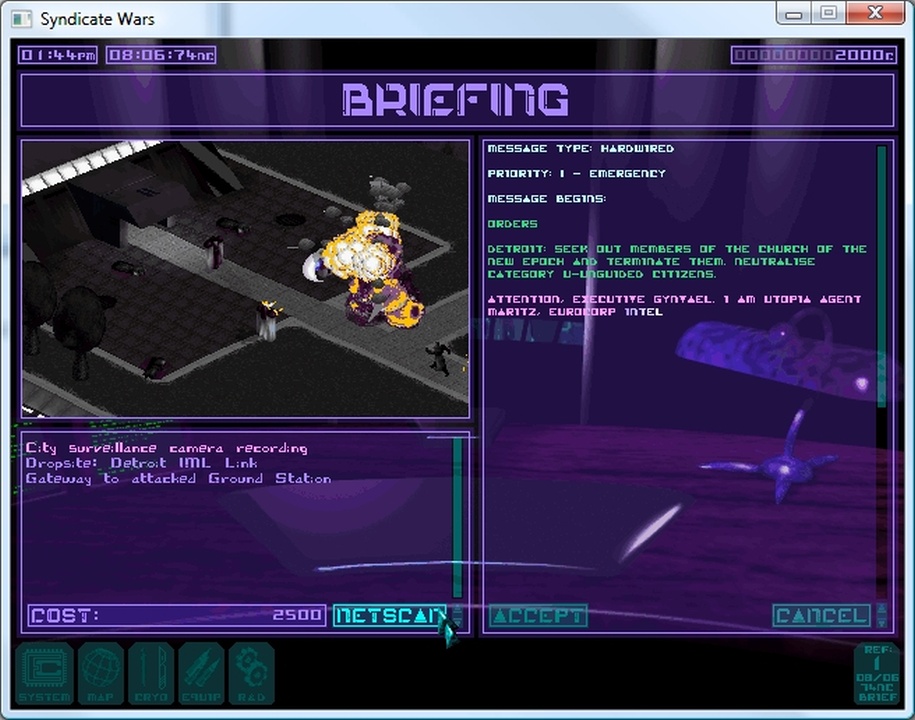Cancel the mission briefing
Screen dimensions: 915x720
822,616
